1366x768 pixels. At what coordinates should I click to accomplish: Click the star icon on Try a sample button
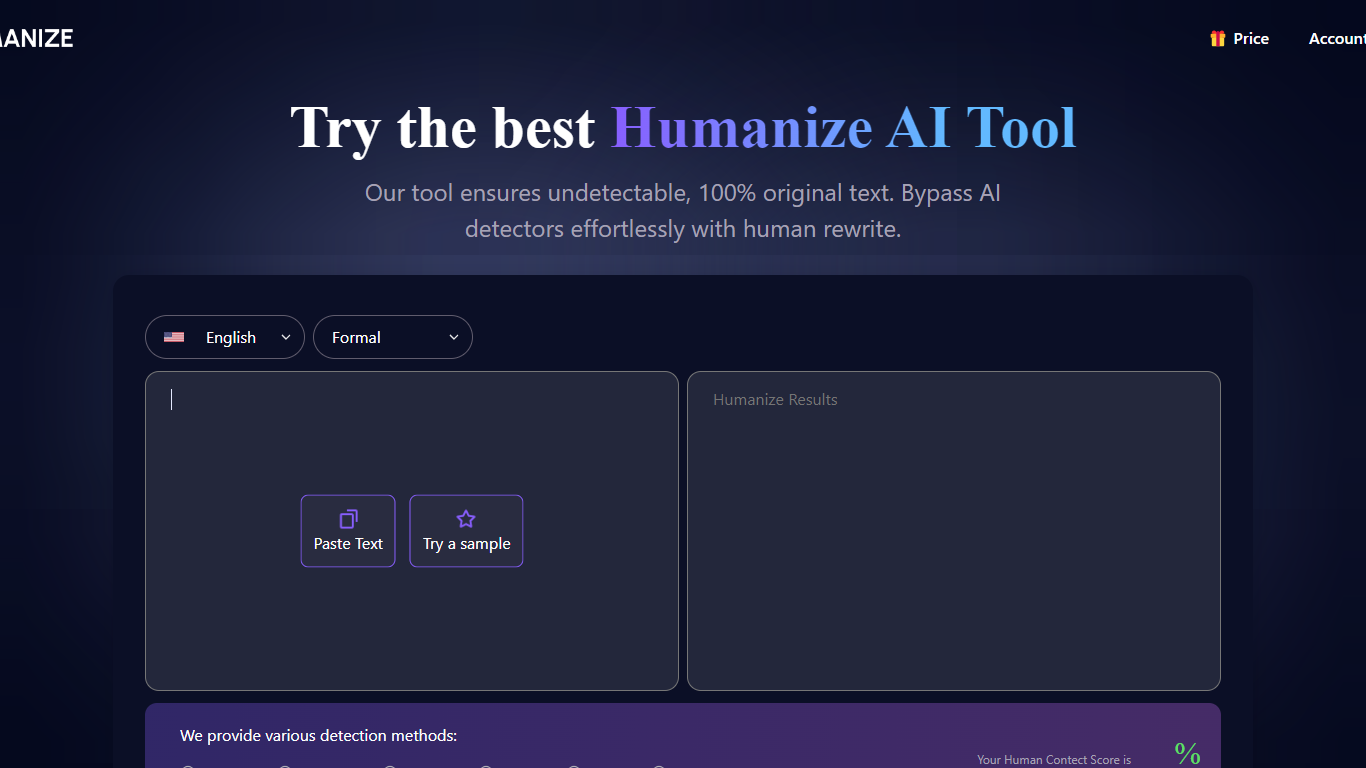(466, 519)
